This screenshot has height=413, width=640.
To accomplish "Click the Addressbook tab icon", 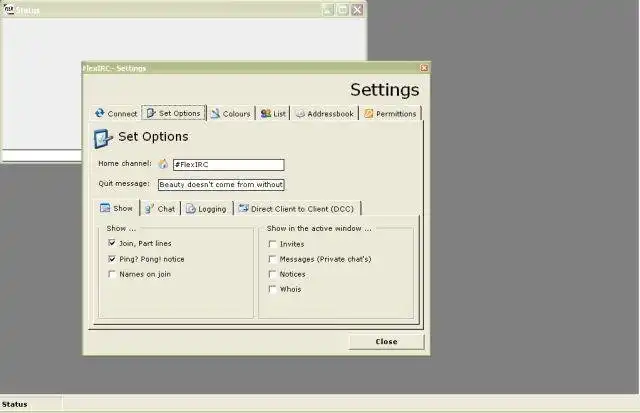I will point(300,113).
